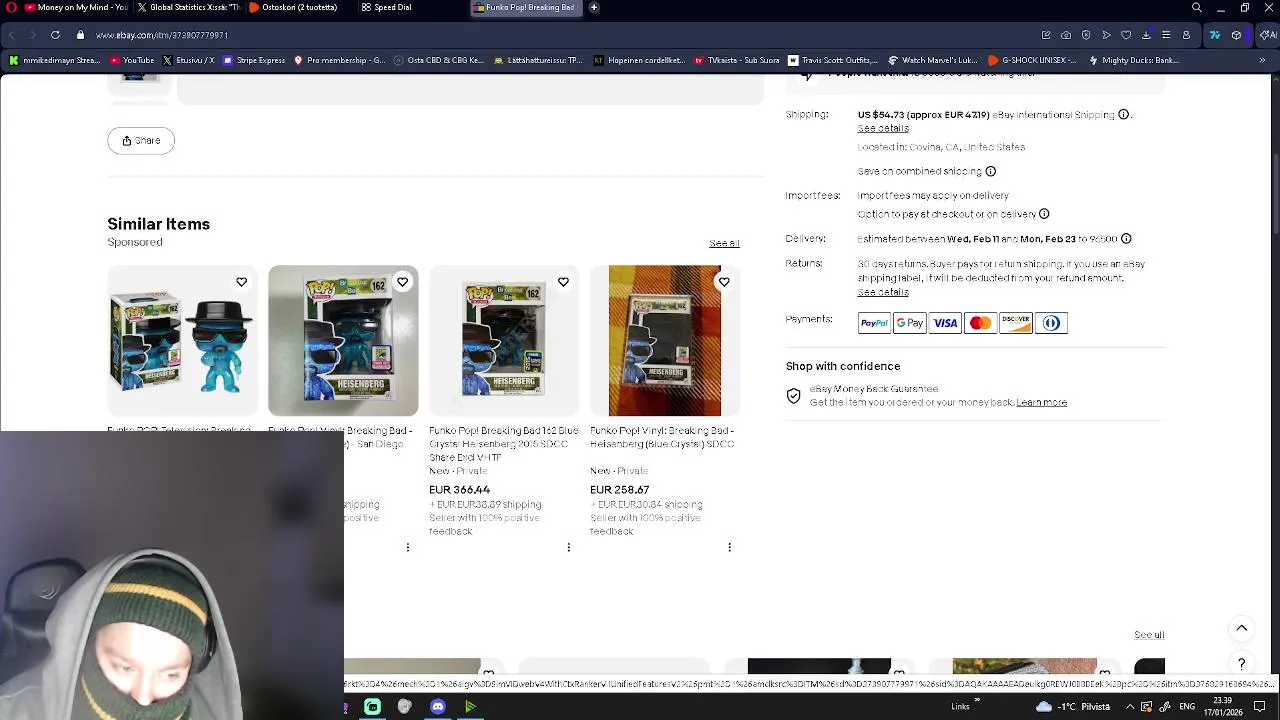Viewport: 1280px width, 720px height.
Task: Open Stripe Express bookmark
Action: (x=254, y=60)
